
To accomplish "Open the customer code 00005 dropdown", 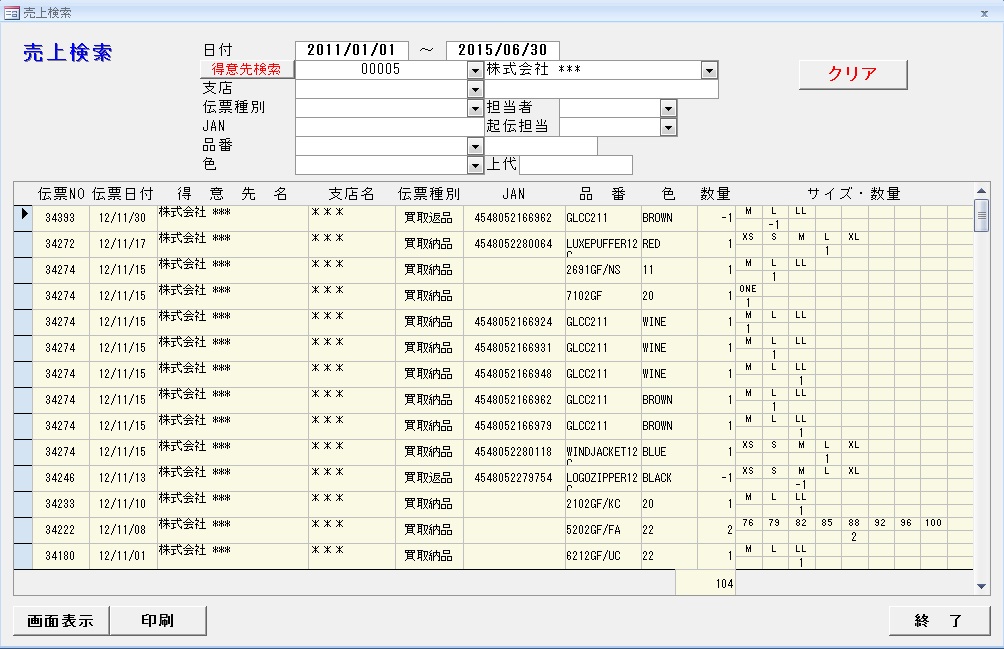I will coord(475,70).
